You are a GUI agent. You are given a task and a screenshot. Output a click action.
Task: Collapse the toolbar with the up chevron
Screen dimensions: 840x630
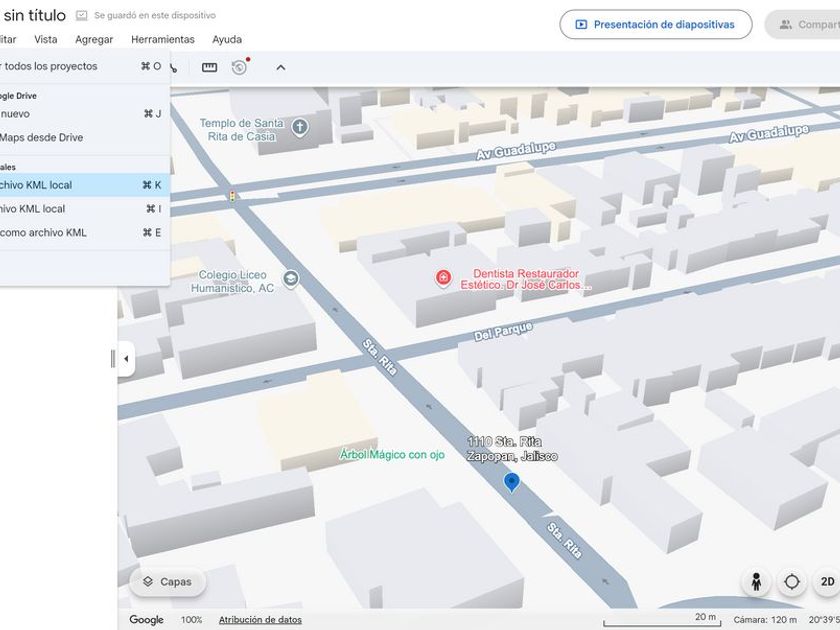click(281, 67)
